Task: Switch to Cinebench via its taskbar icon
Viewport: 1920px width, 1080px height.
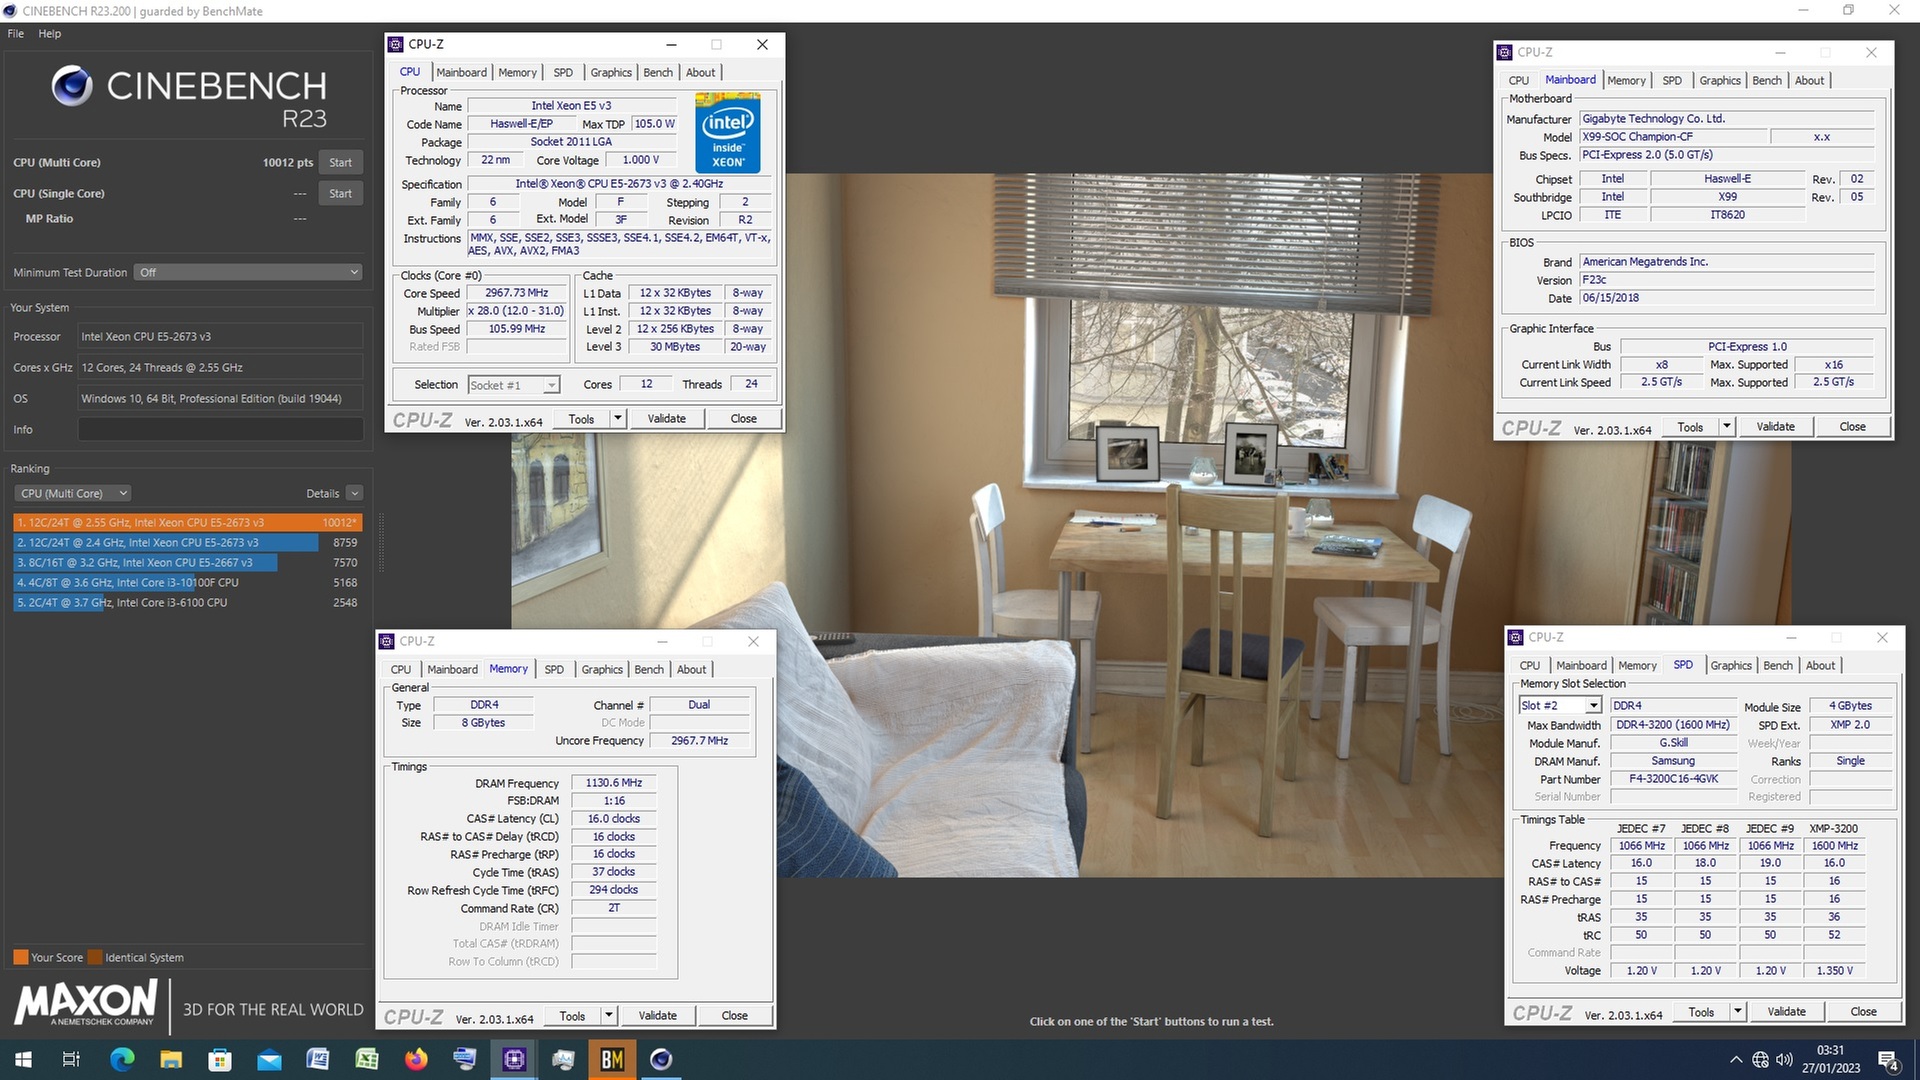Action: coord(661,1059)
